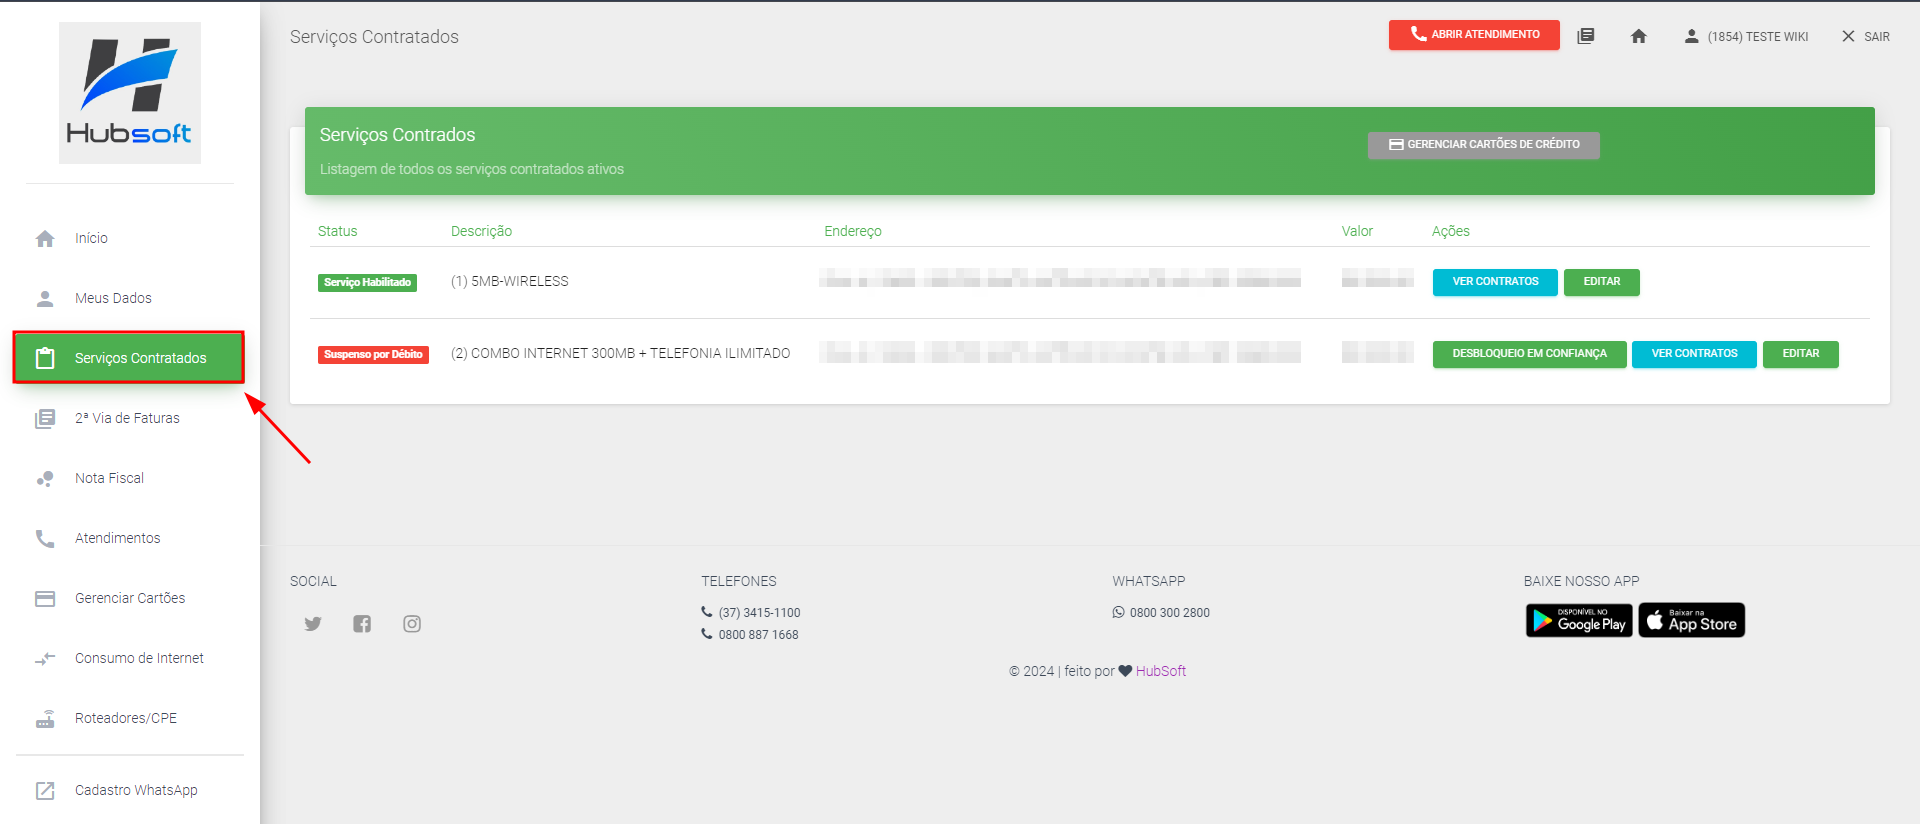Click Abrir Atendimento button
The width and height of the screenshot is (1920, 824).
click(x=1474, y=35)
